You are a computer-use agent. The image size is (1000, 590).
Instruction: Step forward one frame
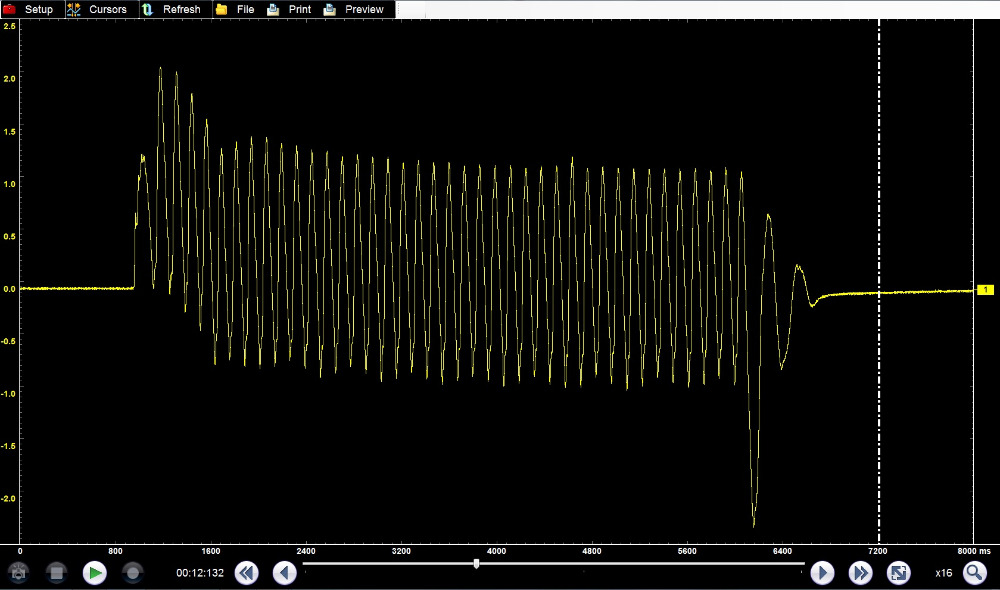click(822, 573)
